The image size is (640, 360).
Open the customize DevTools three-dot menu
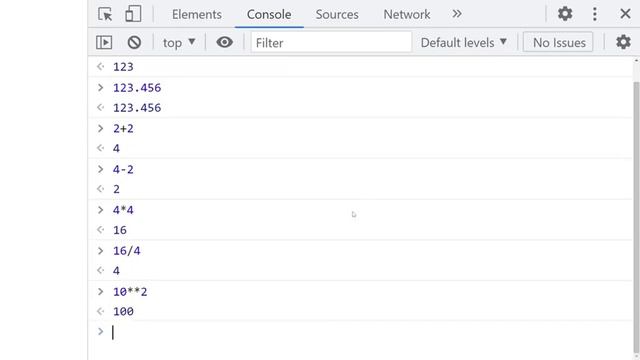click(x=595, y=14)
